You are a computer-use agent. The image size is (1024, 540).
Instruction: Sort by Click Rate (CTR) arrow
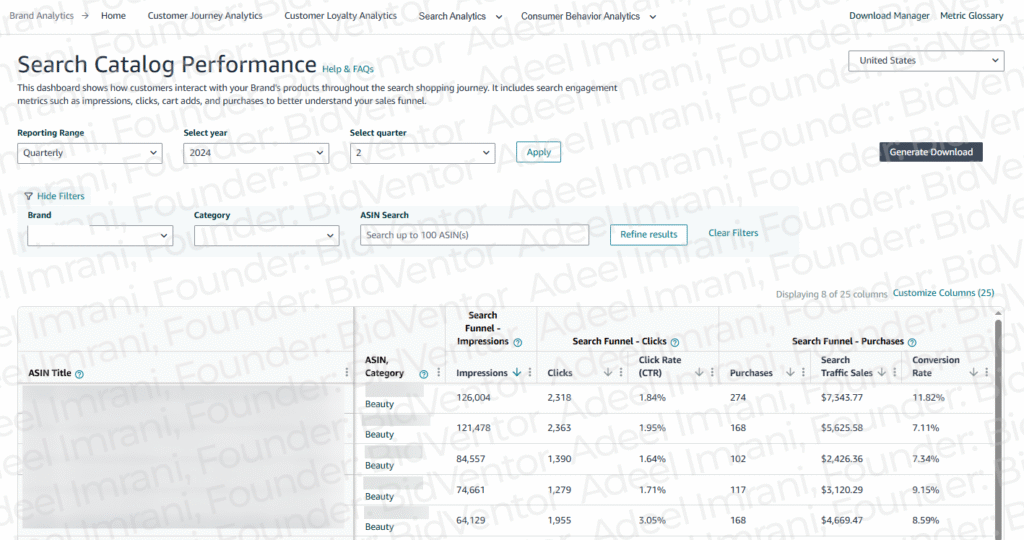pyautogui.click(x=699, y=372)
